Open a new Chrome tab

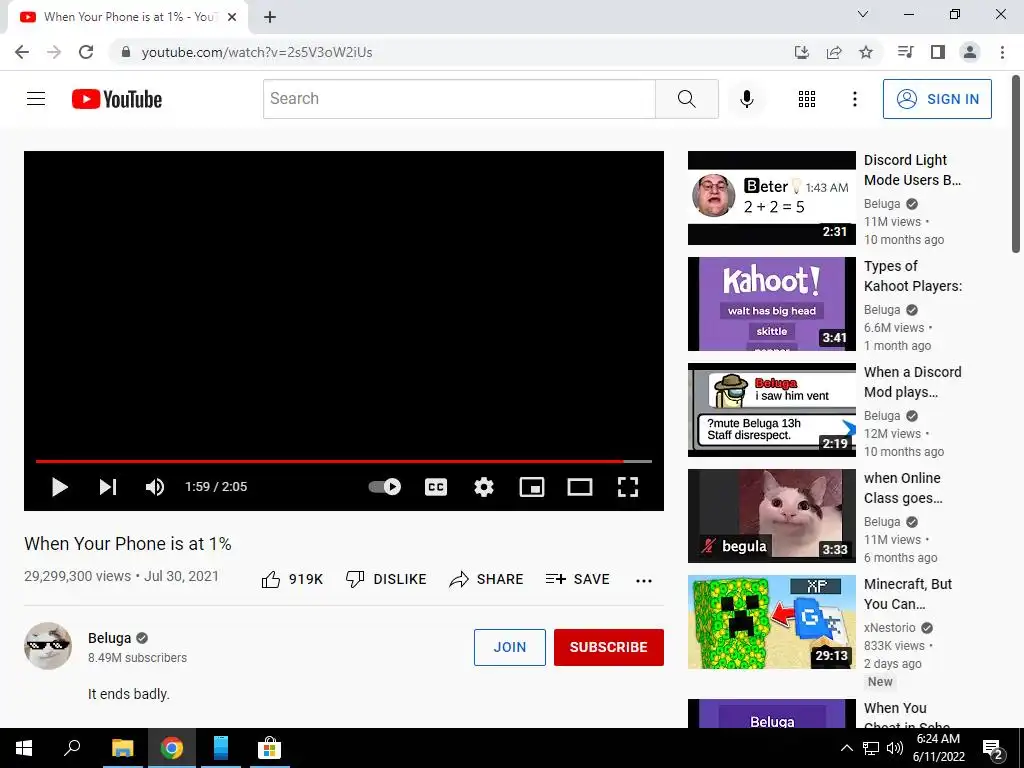[270, 18]
